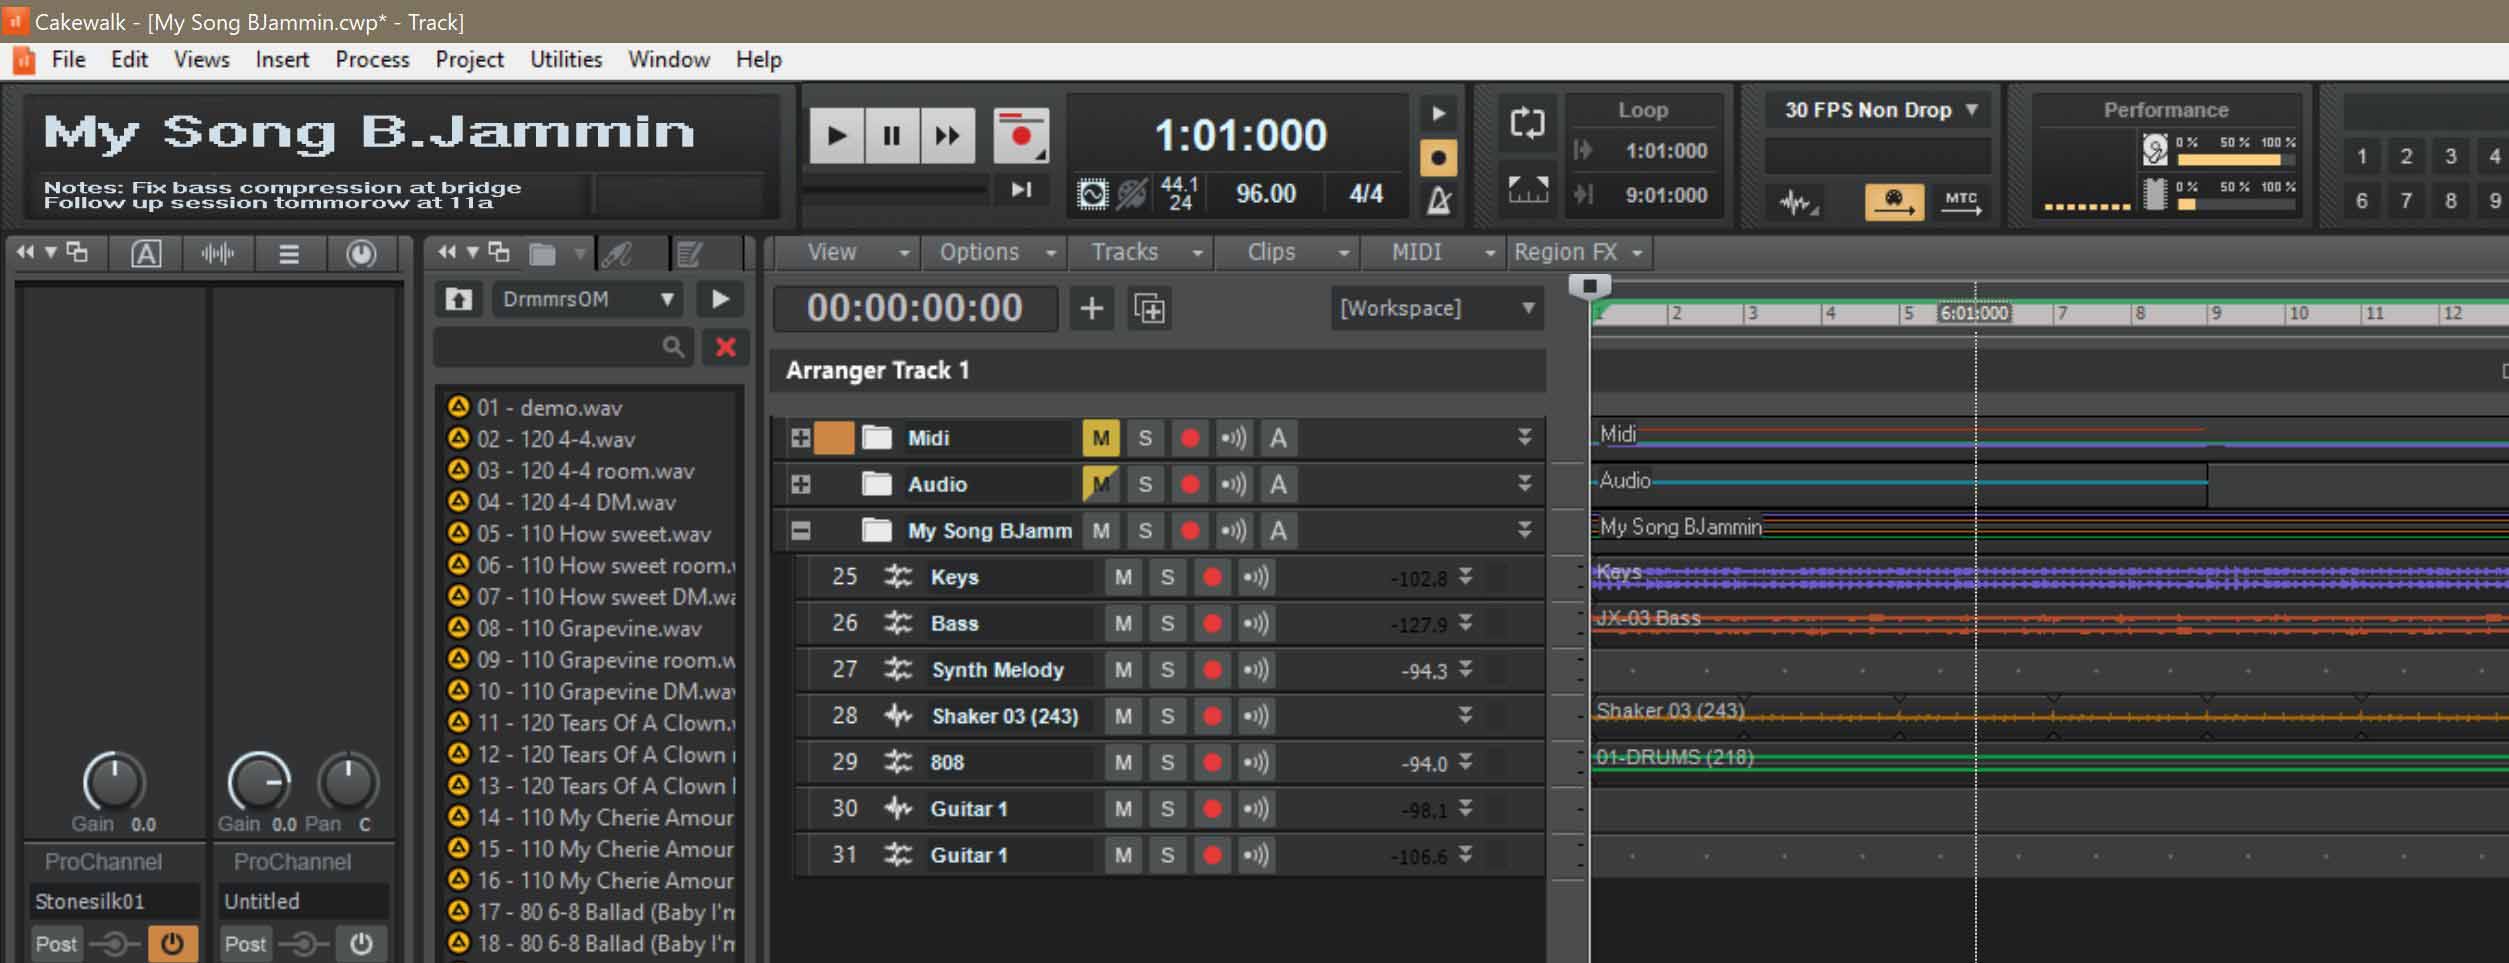
Task: Arm record on Synth Melody track
Action: (1212, 670)
